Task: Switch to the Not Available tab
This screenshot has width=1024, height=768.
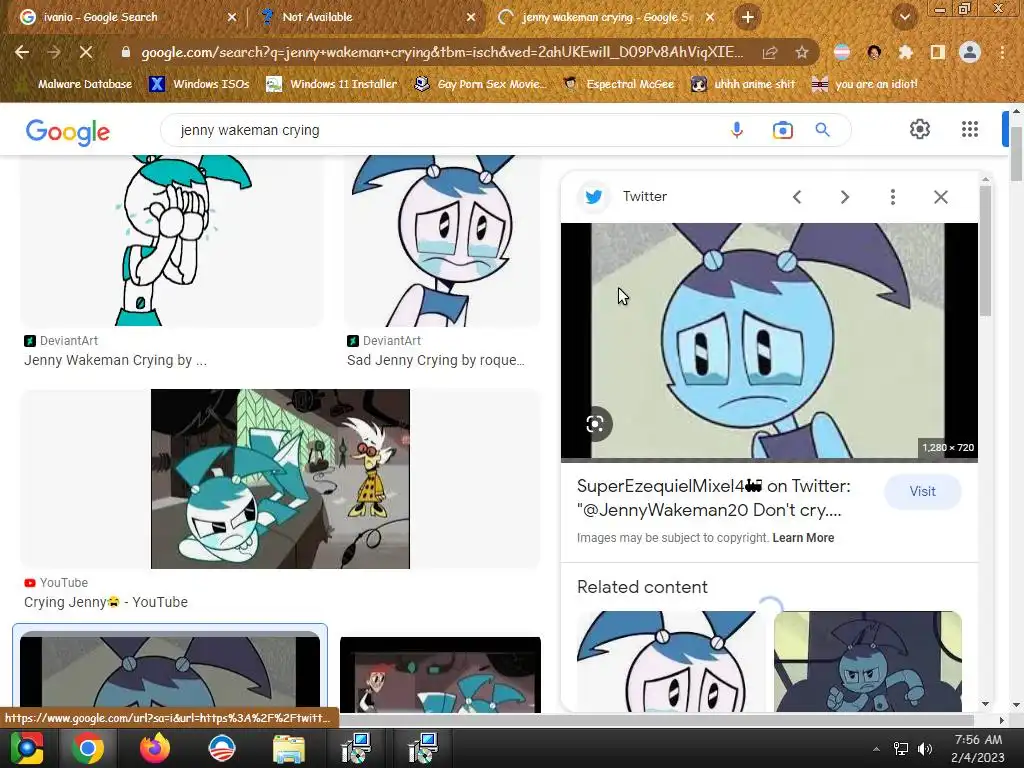Action: click(366, 17)
